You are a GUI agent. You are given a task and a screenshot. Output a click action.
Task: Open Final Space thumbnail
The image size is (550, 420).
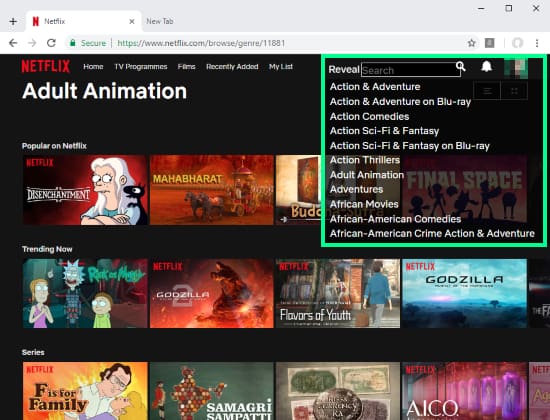pos(464,189)
